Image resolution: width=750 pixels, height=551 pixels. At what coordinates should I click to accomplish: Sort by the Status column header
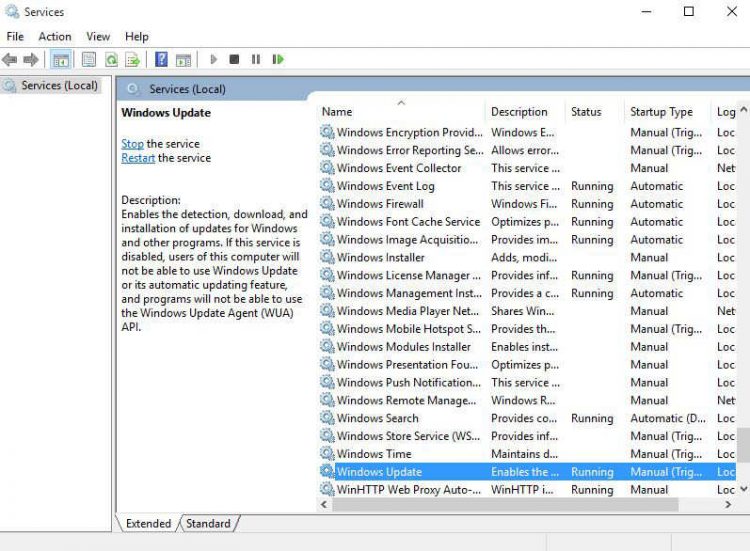tap(595, 112)
